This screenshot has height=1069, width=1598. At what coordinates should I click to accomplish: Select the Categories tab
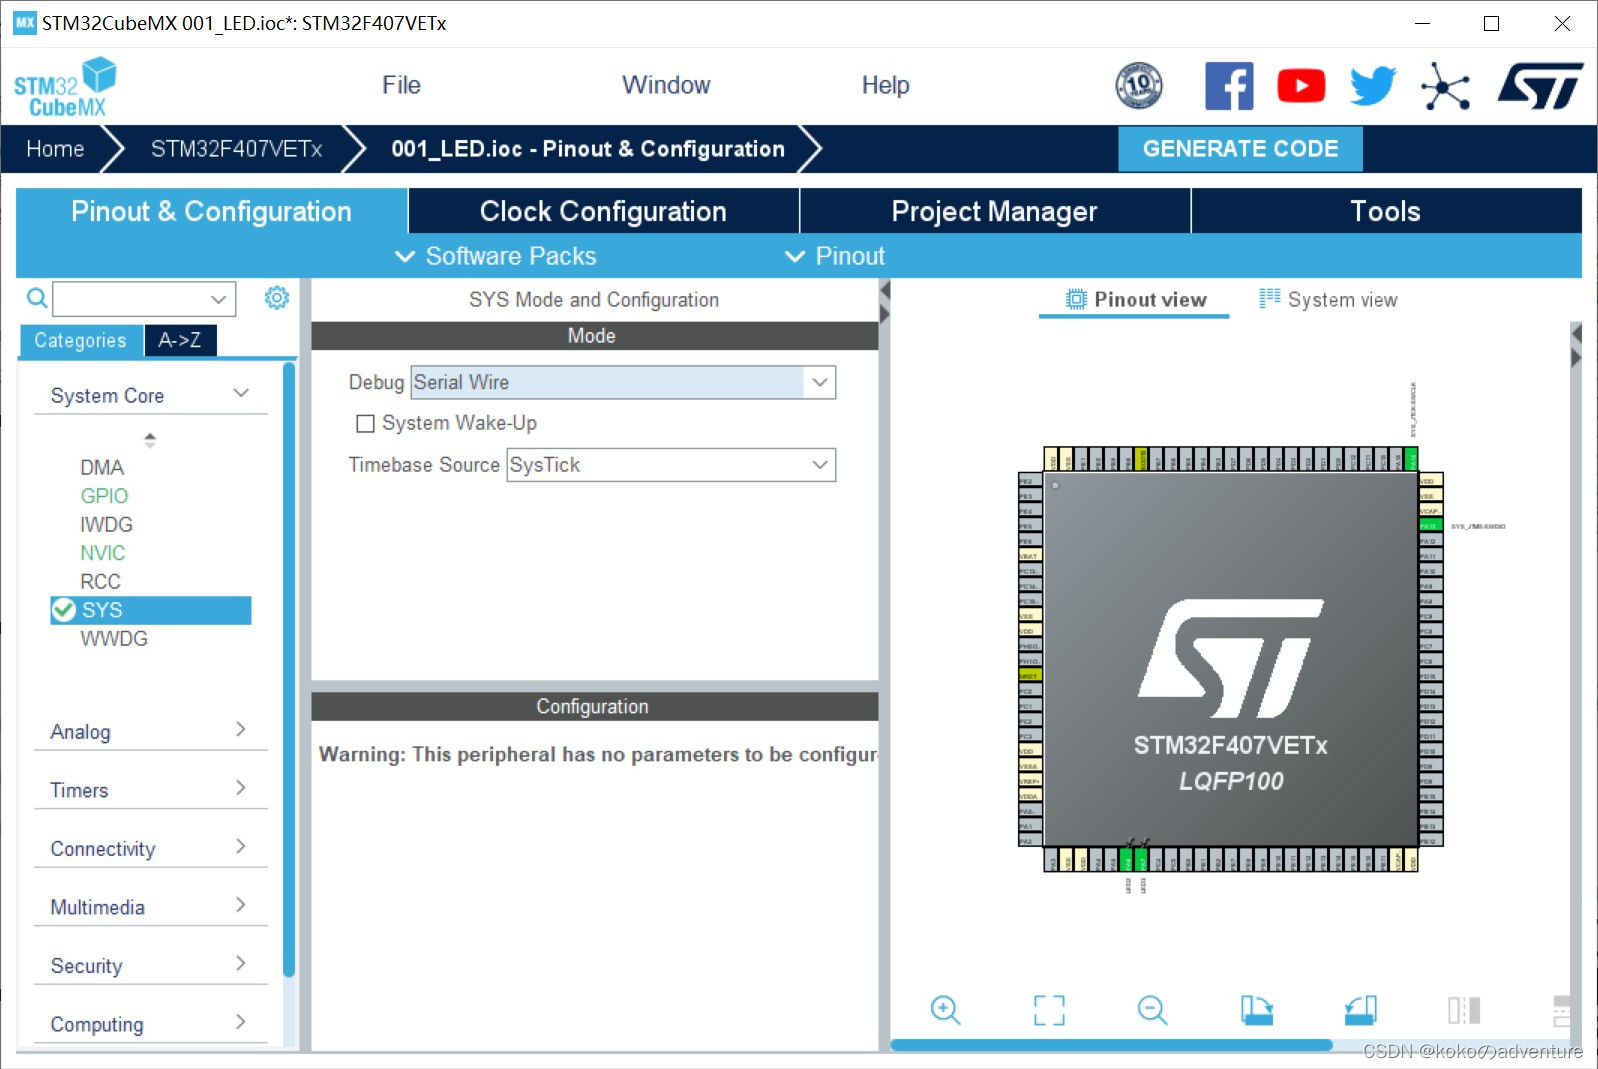(81, 340)
